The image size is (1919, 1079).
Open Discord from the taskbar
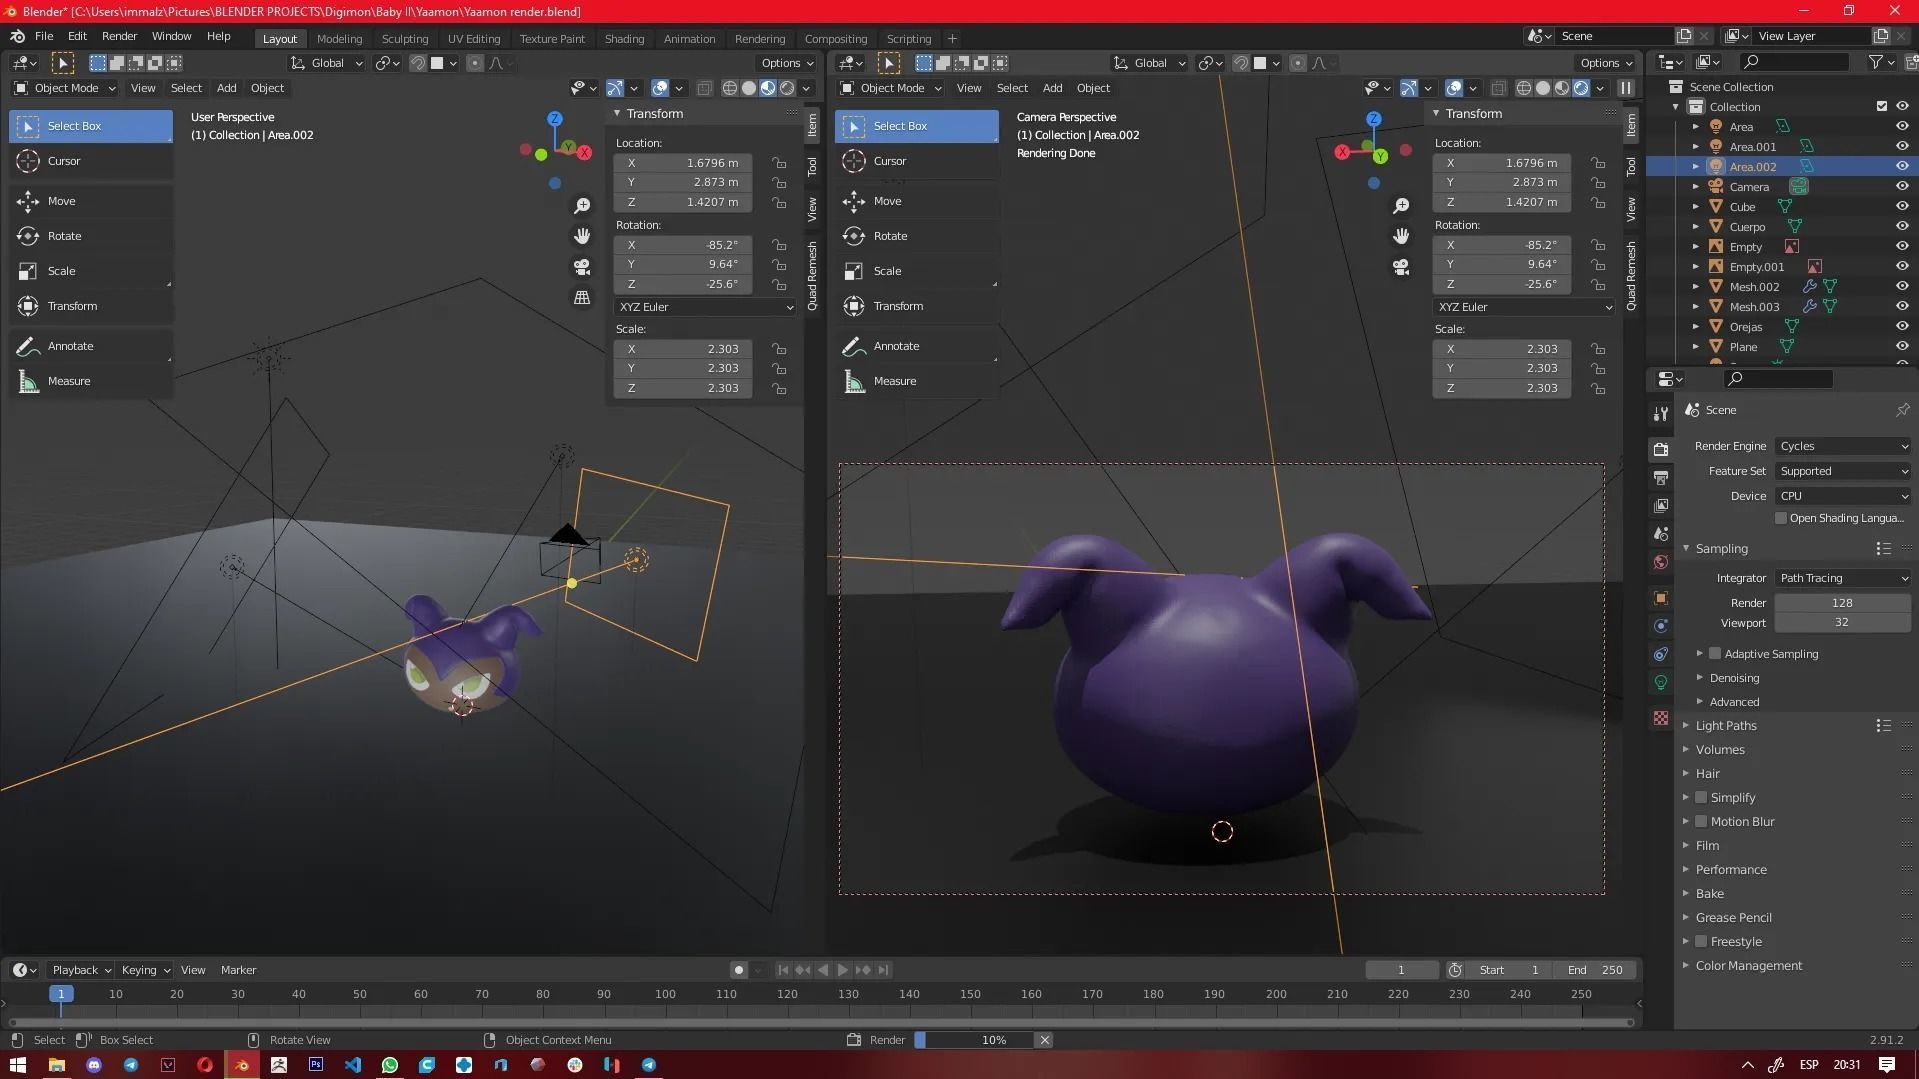[94, 1065]
